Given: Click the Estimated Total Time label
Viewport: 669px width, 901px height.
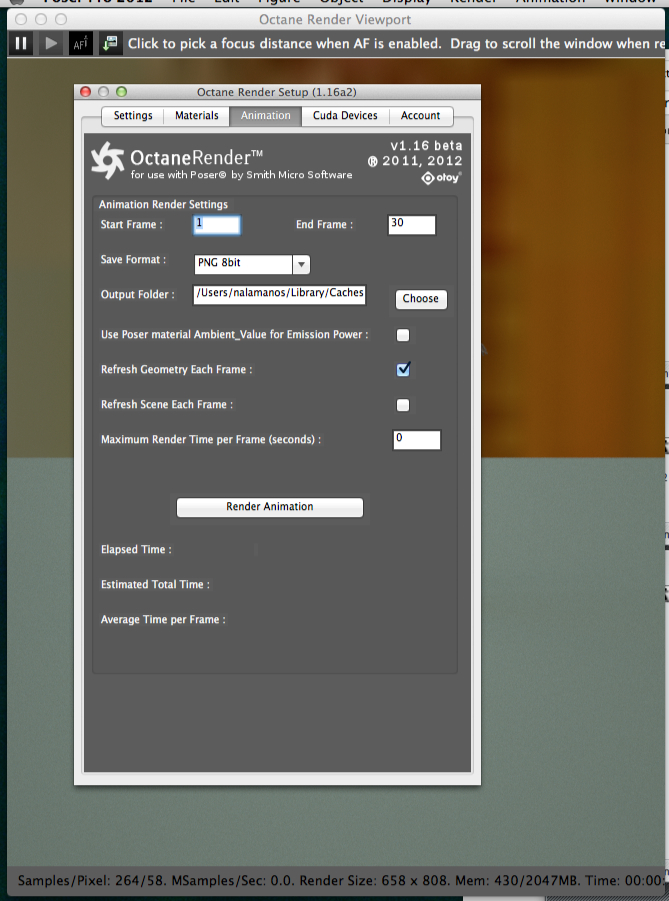Looking at the screenshot, I should point(155,584).
